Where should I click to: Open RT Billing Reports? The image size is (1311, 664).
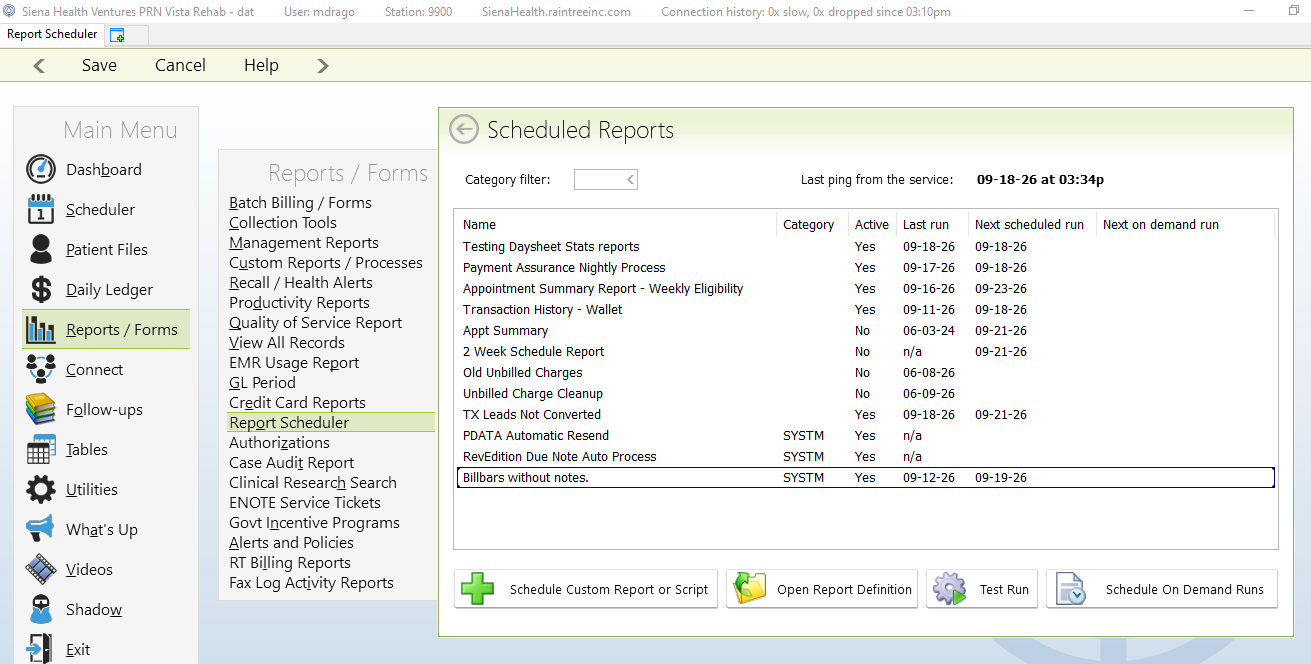coord(290,562)
